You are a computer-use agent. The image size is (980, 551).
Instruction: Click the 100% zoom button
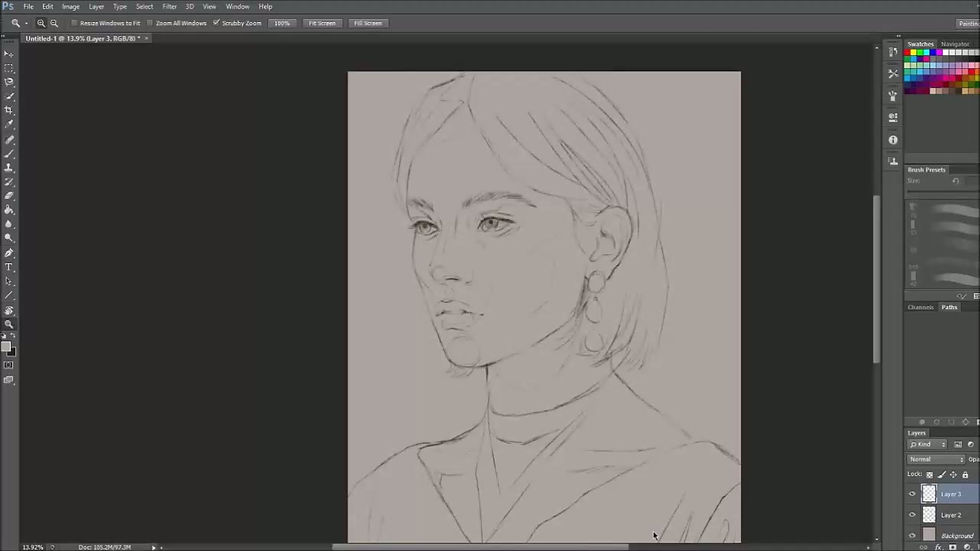click(x=282, y=23)
